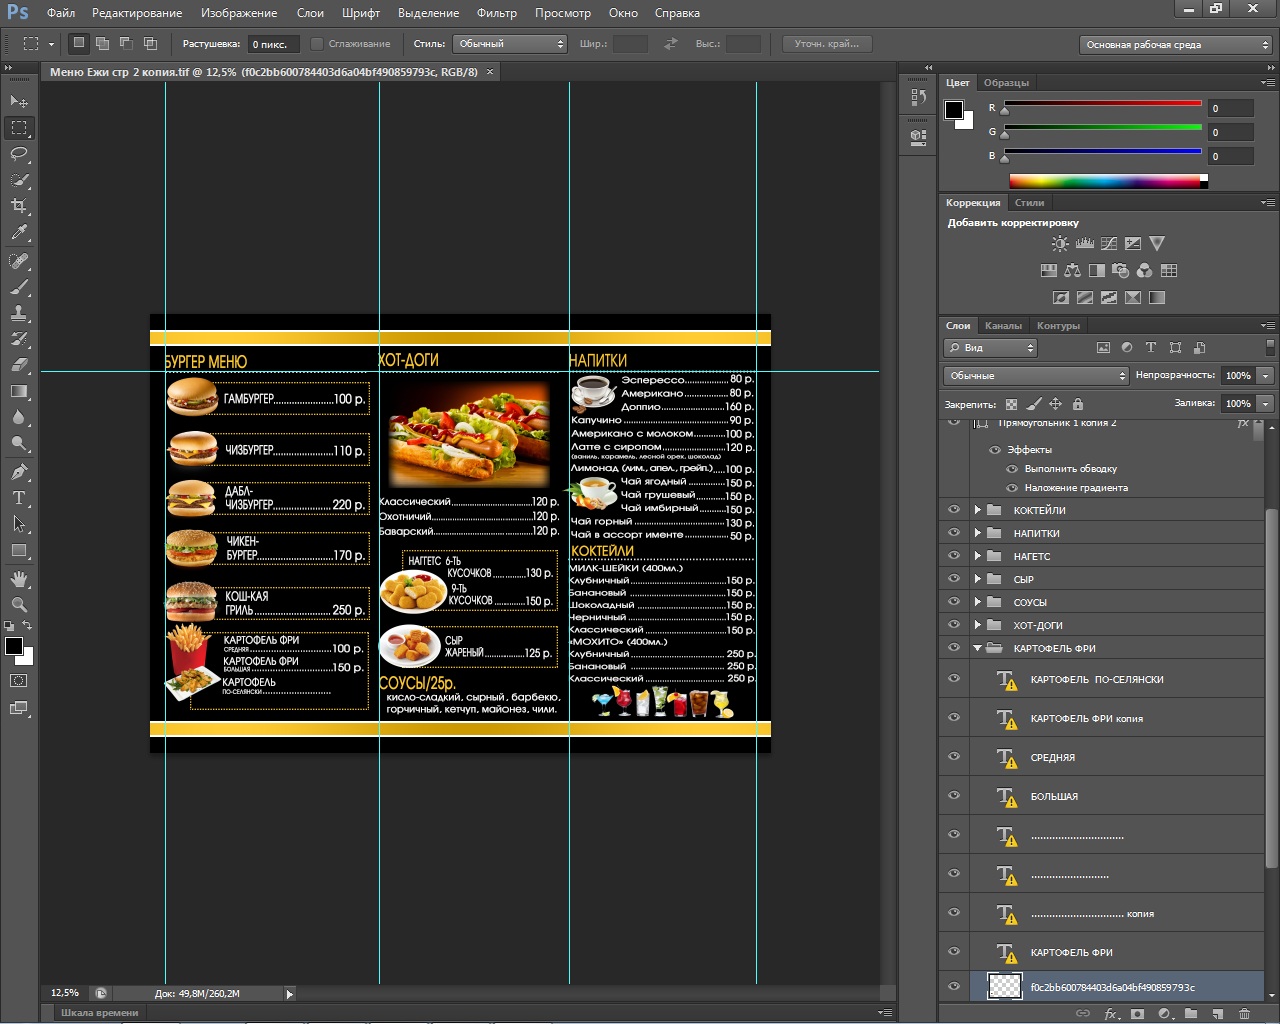Image resolution: width=1280 pixels, height=1024 pixels.
Task: Enable the Сглаживание checkbox
Action: (317, 44)
